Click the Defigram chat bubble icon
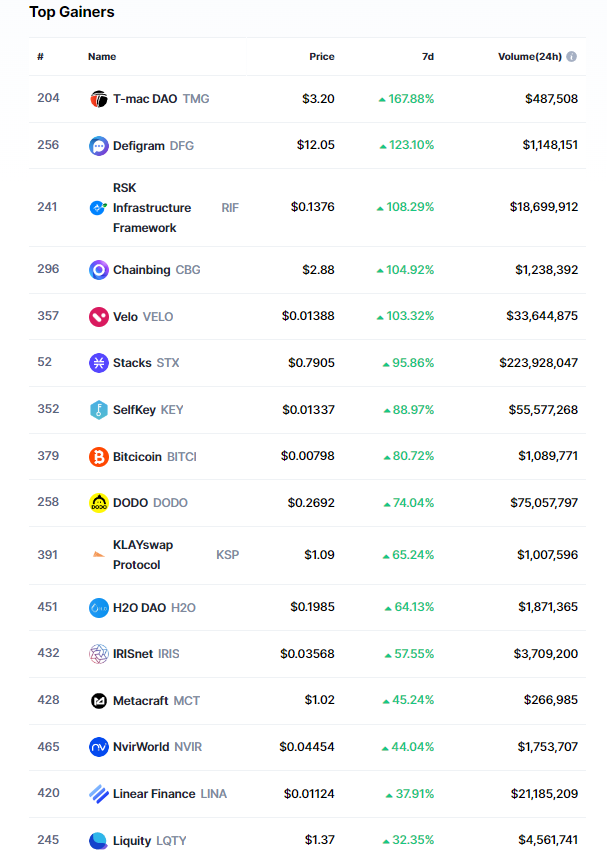Screen dimensions: 607x857 (98, 146)
